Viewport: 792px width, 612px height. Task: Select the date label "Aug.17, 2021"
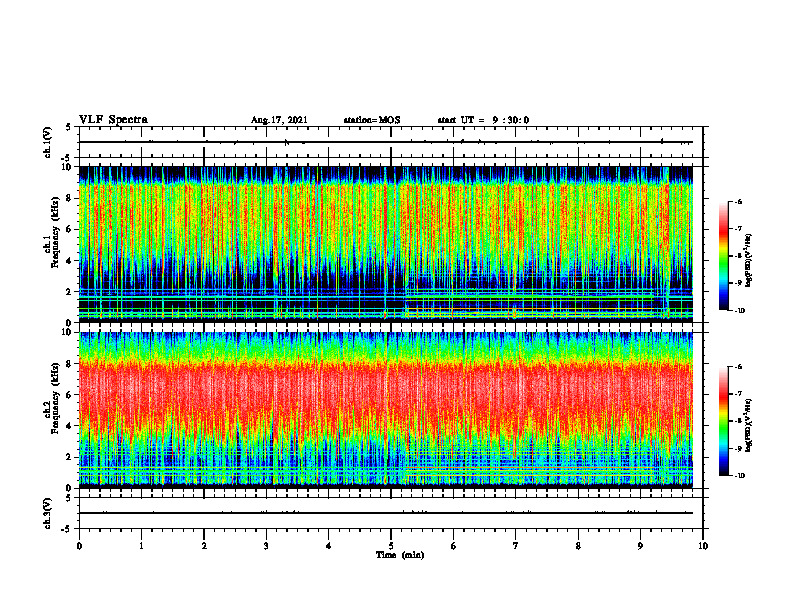point(279,120)
